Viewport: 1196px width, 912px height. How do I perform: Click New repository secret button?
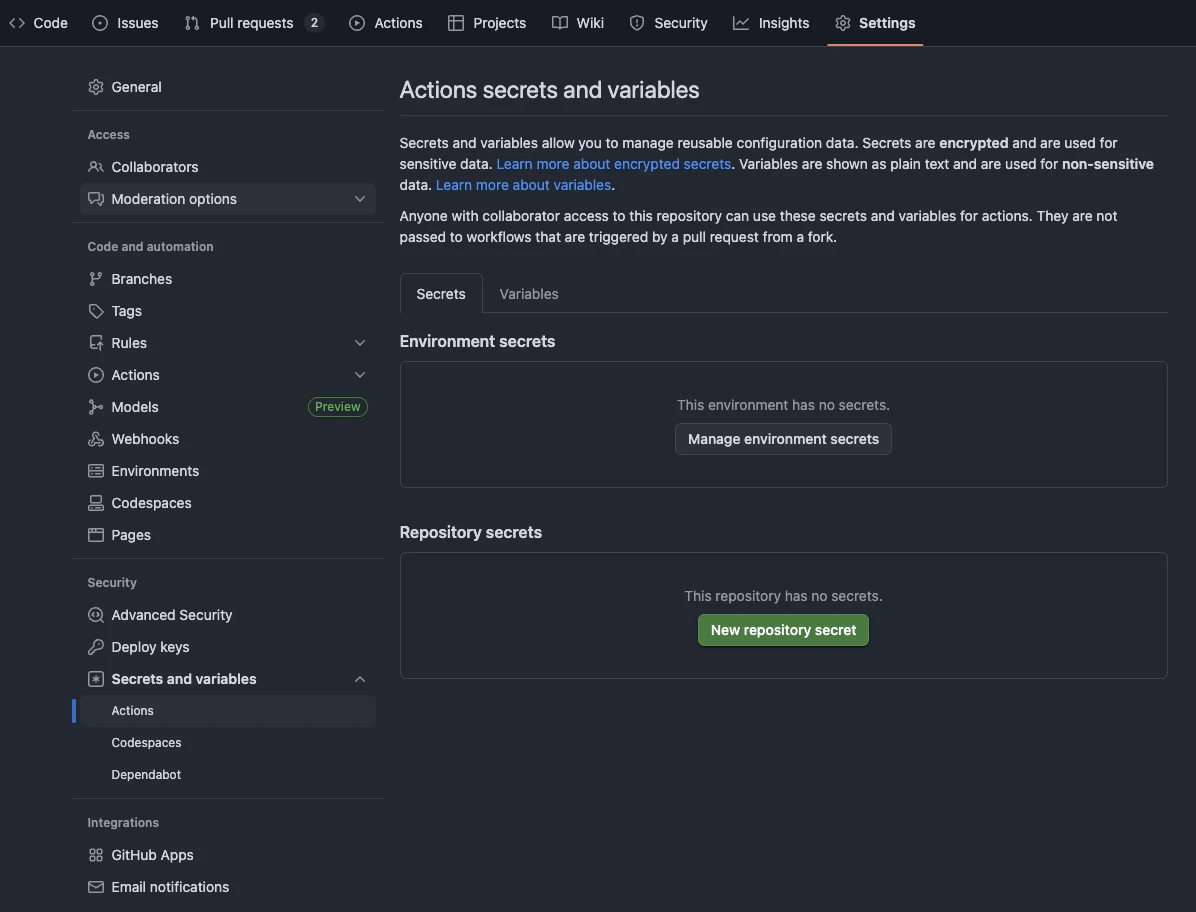point(783,630)
